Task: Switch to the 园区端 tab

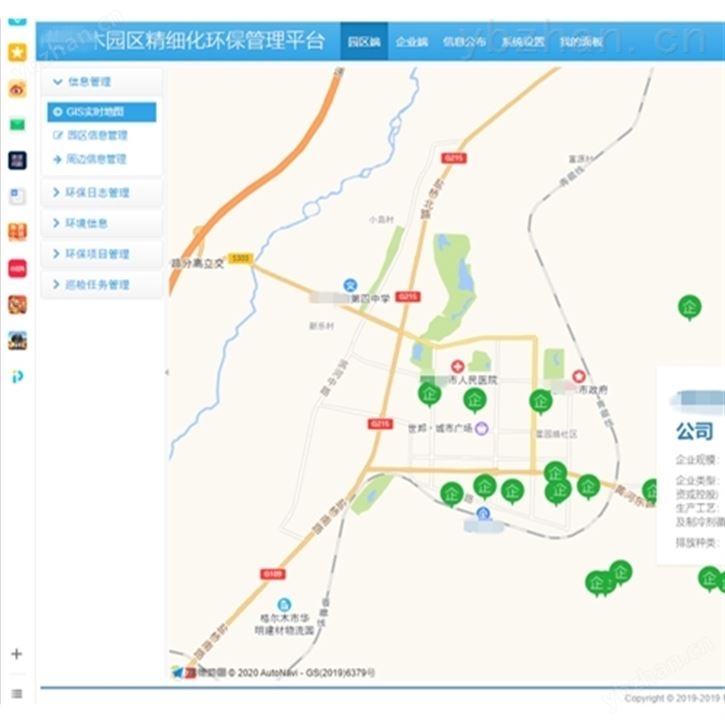Action: (x=364, y=42)
